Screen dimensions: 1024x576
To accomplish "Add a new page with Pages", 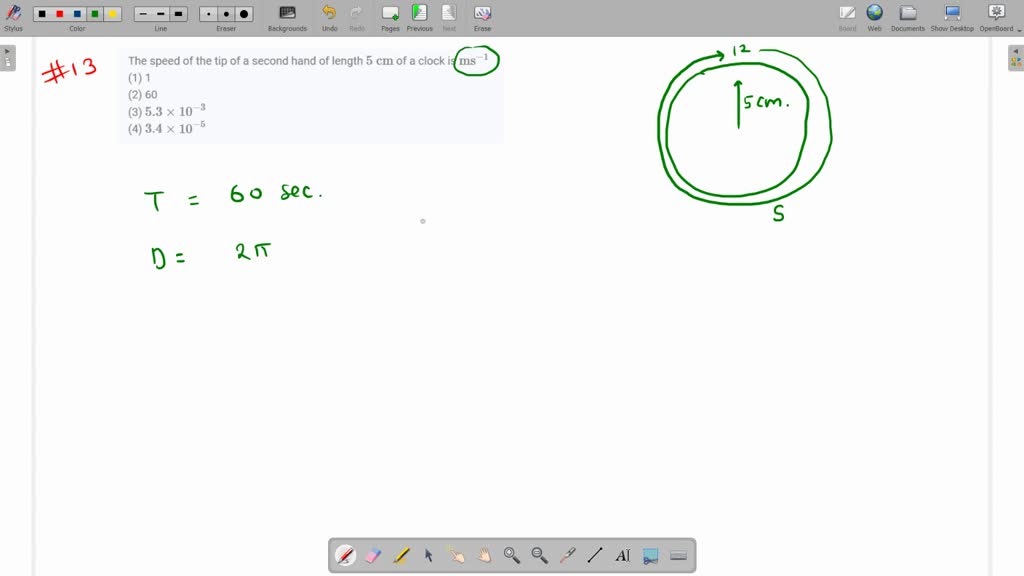I will 390,18.
